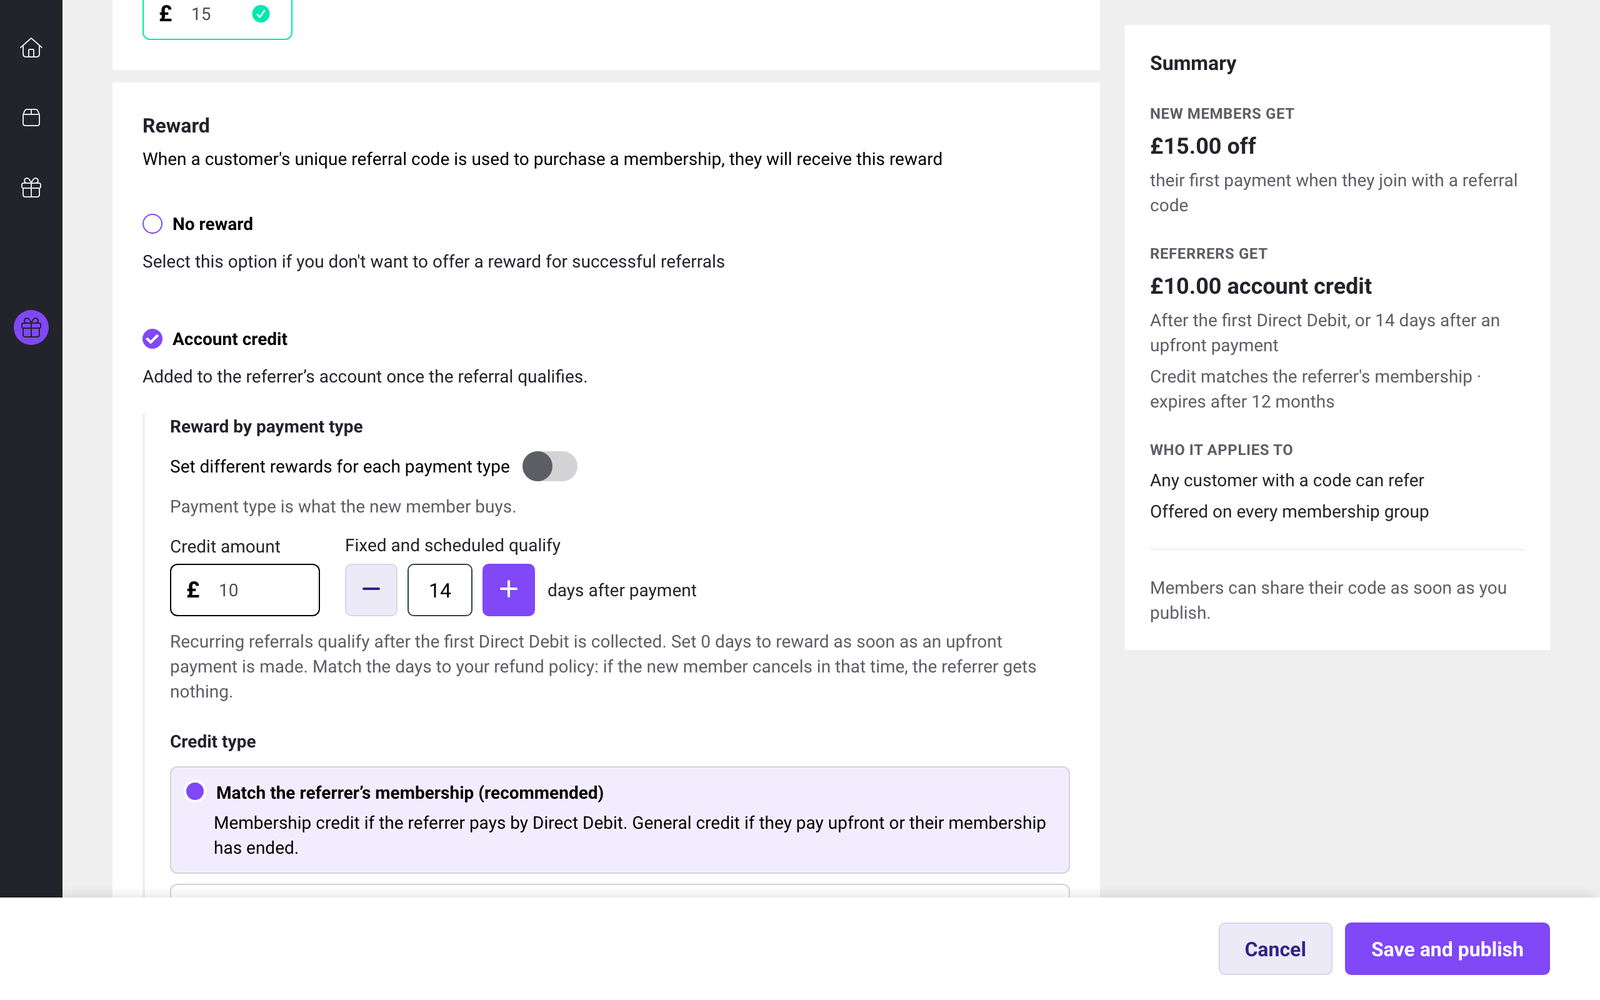Click the £15 discount amount field
1600x1000 pixels.
click(217, 15)
